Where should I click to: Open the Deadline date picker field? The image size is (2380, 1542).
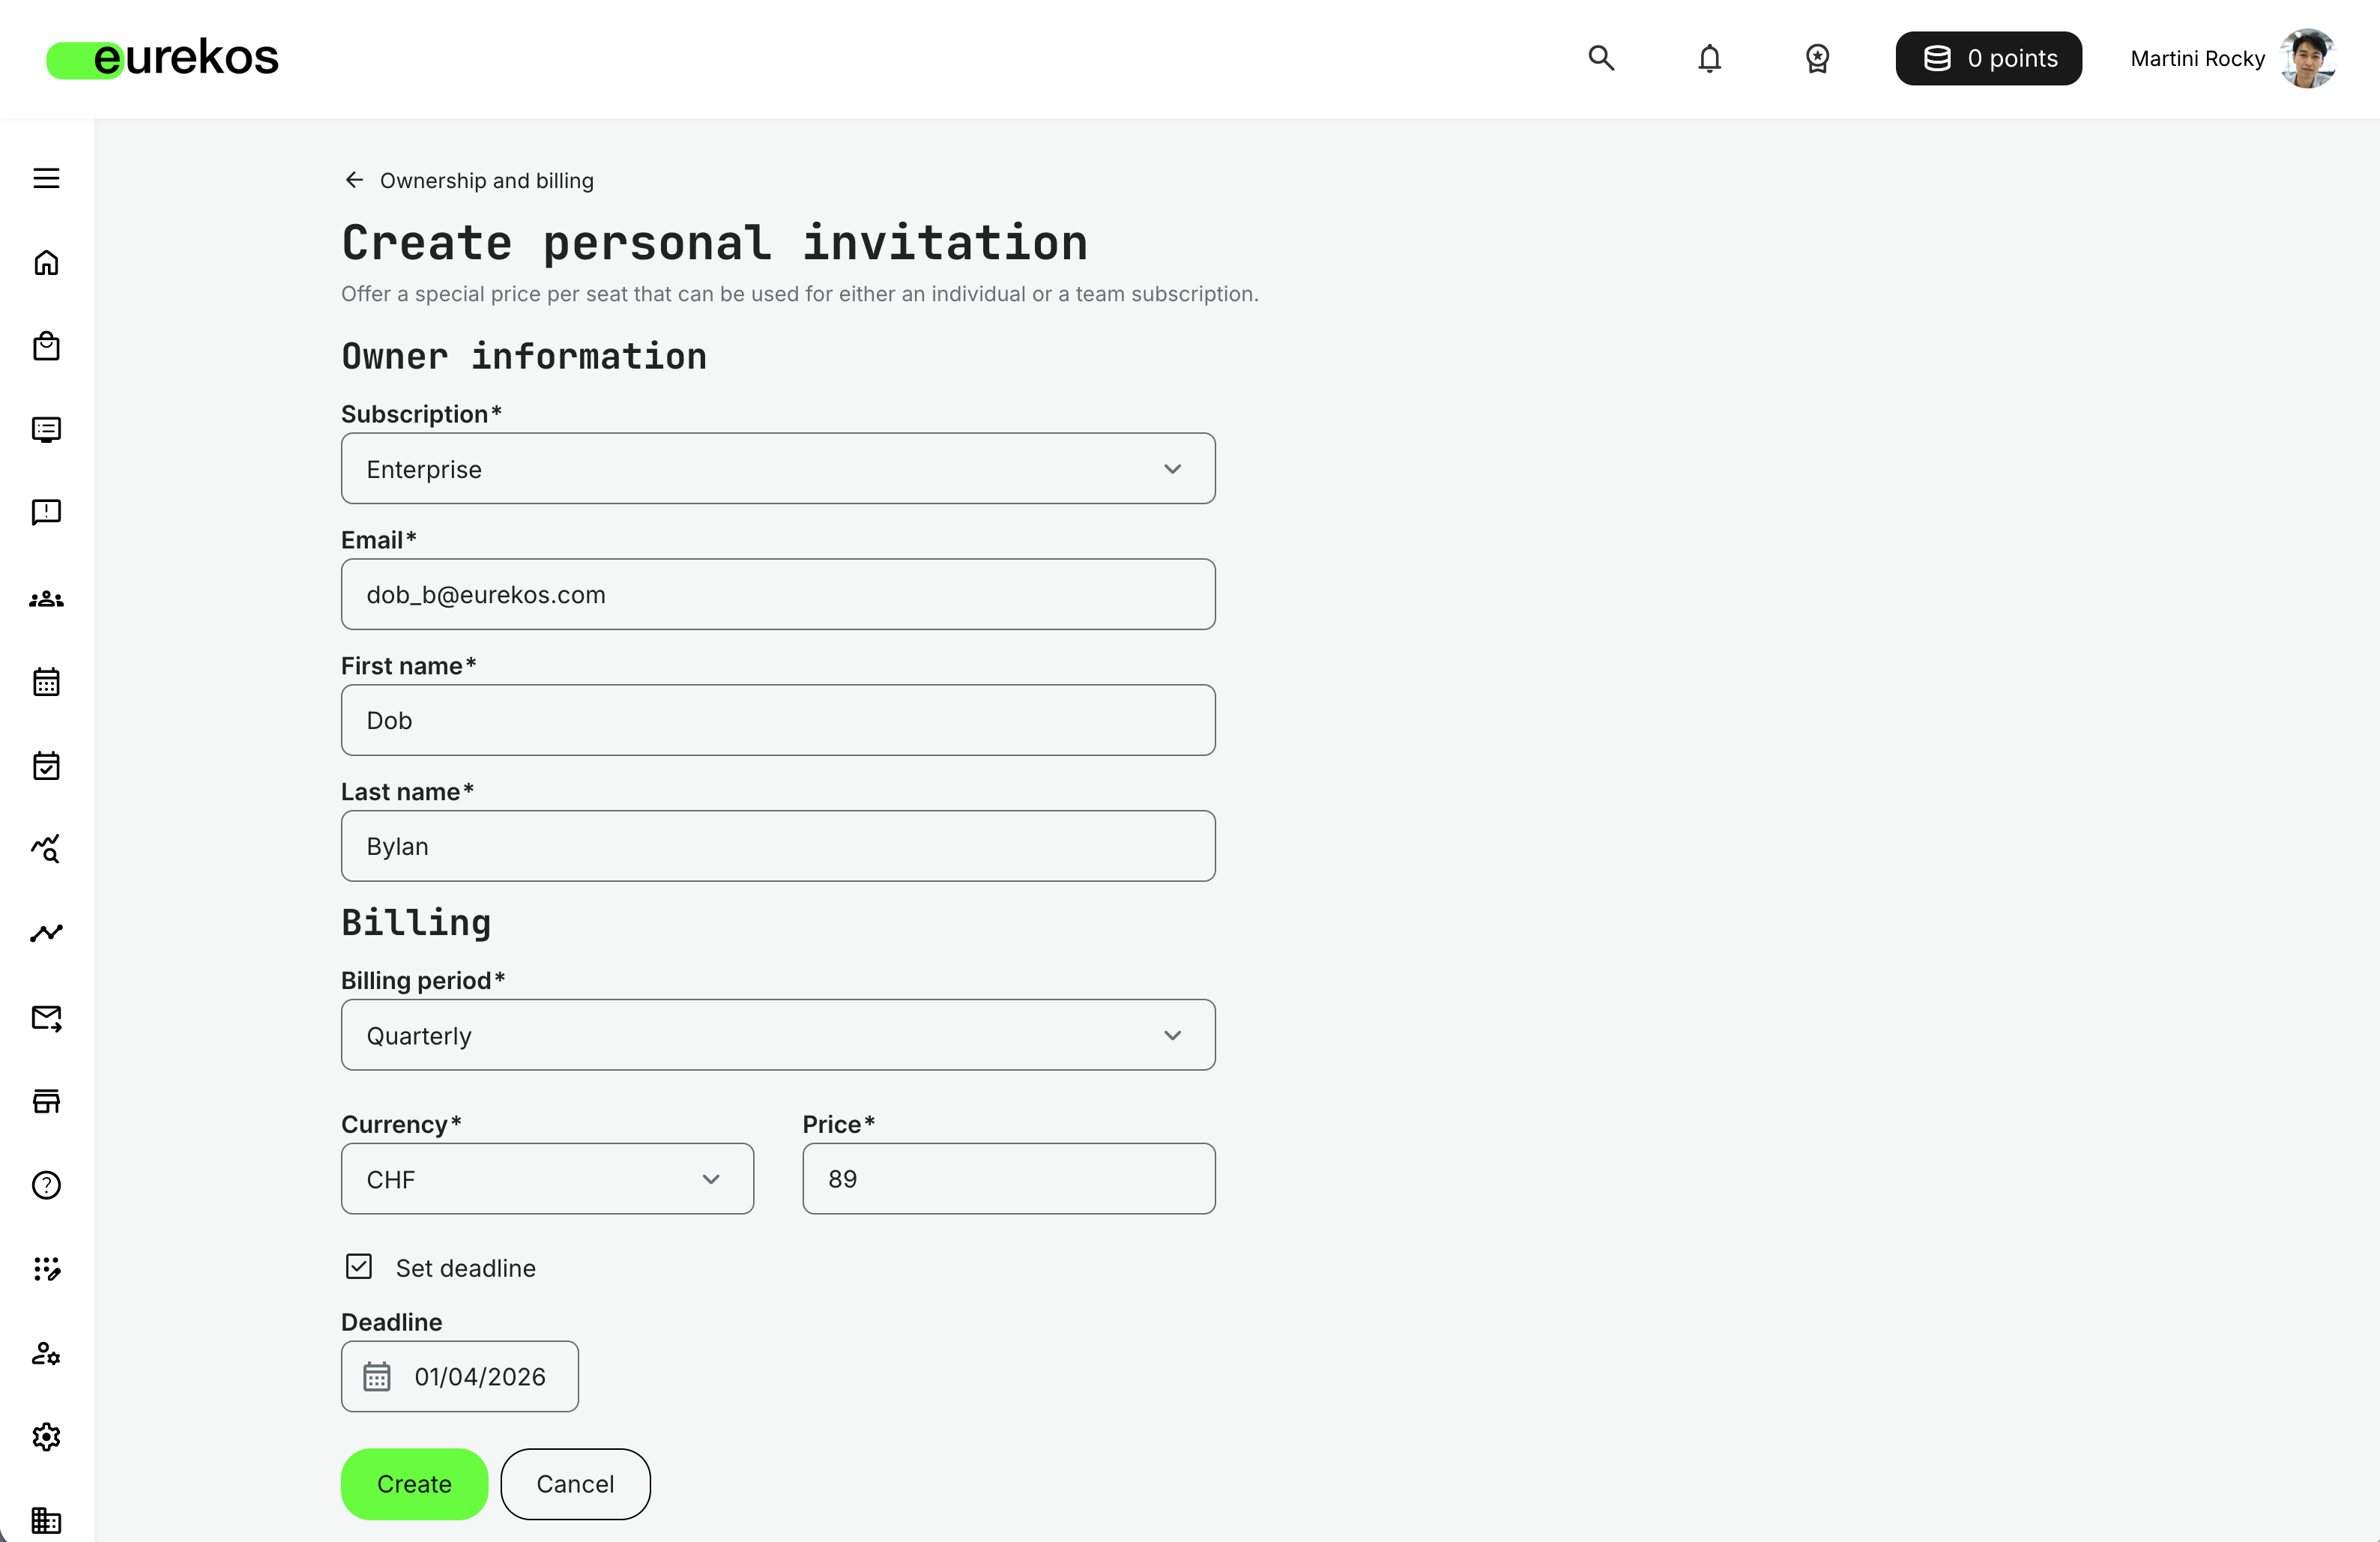(460, 1376)
